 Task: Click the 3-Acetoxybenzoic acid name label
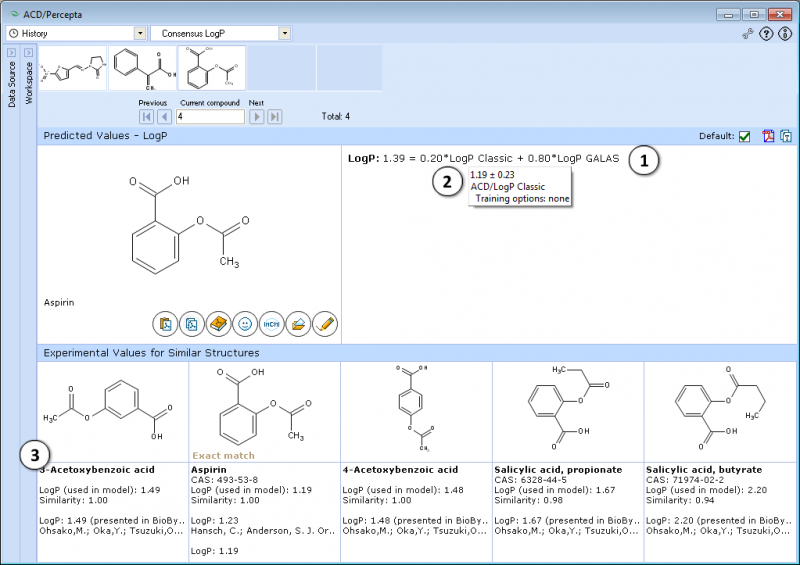click(x=97, y=470)
